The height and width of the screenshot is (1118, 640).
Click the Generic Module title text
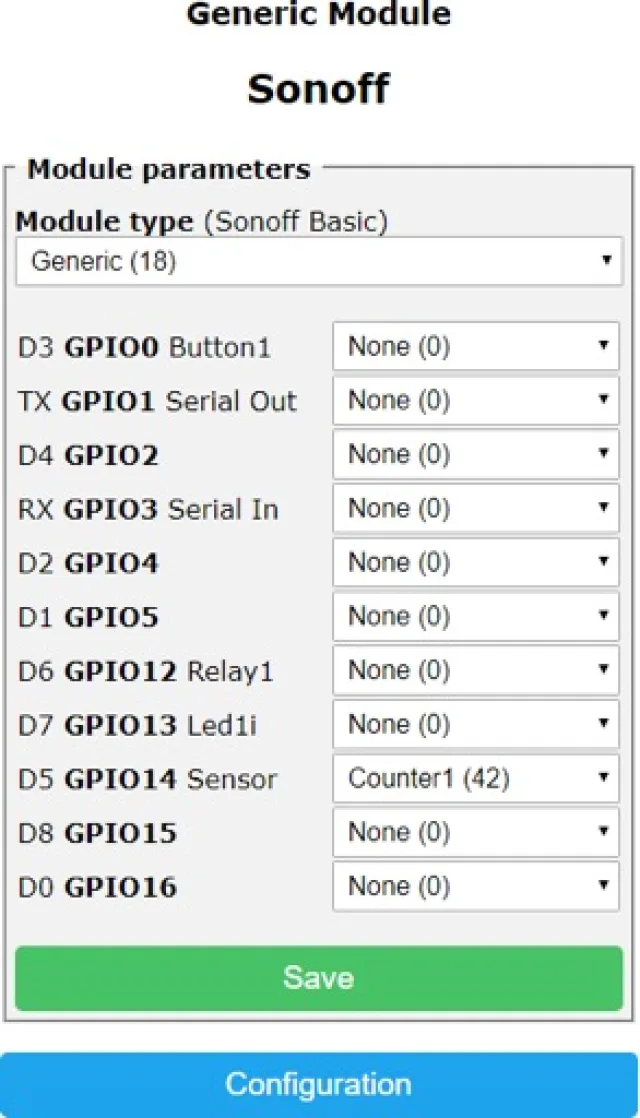tap(318, 15)
